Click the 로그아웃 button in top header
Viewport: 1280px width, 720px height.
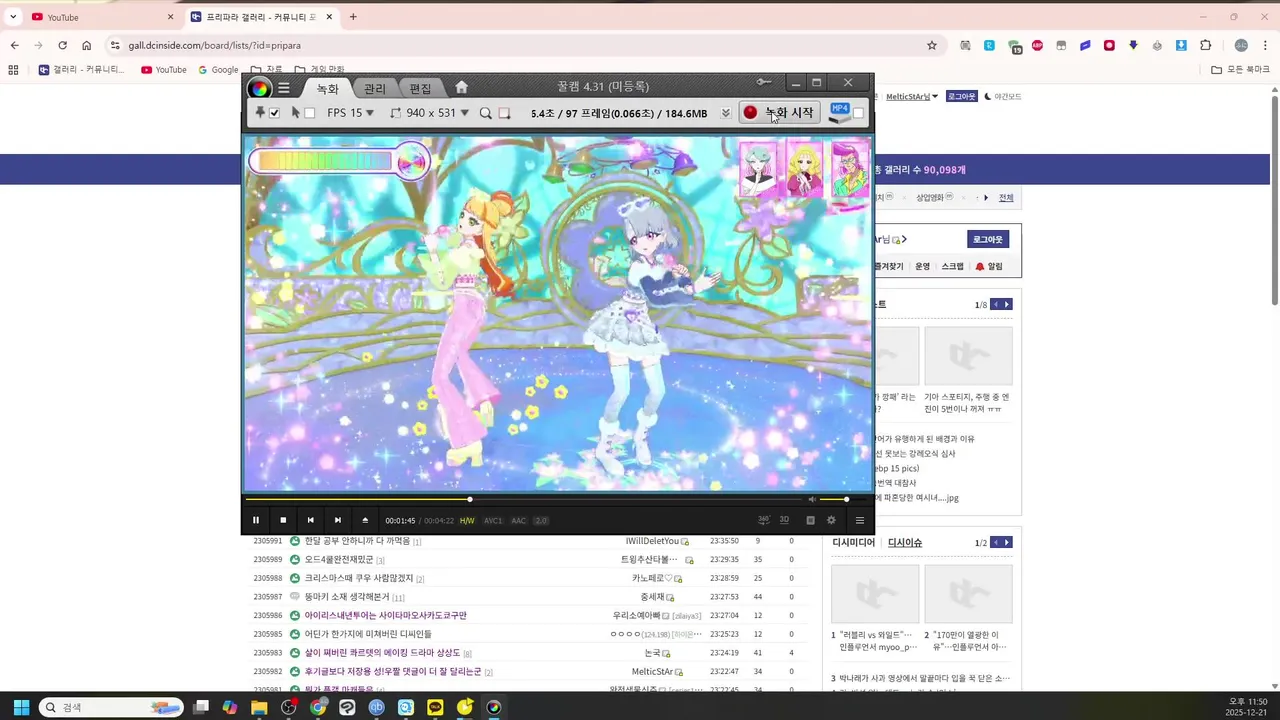pos(961,96)
